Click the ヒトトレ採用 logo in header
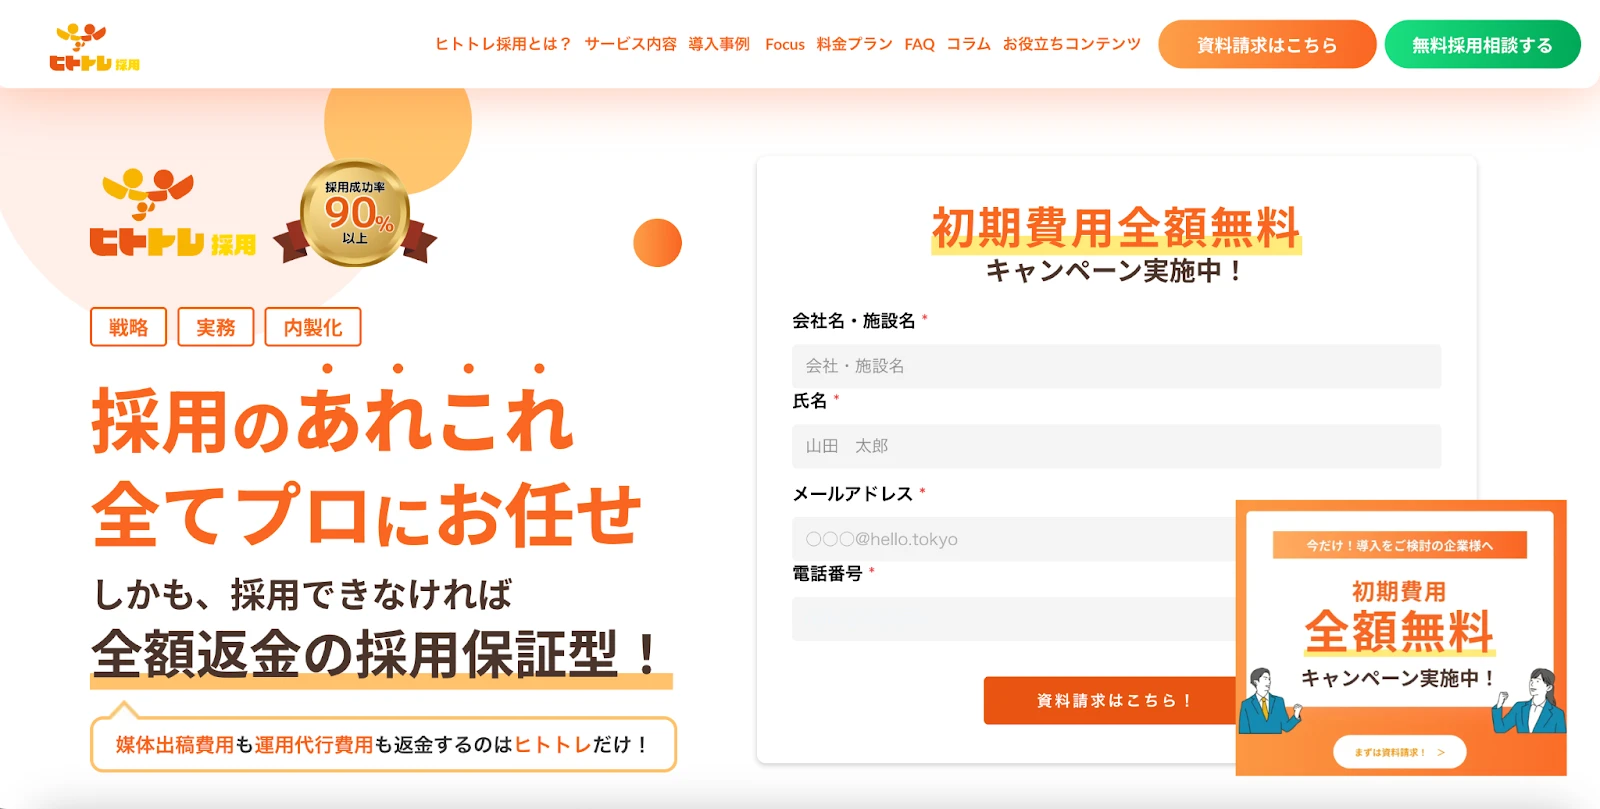Viewport: 1600px width, 809px height. 95,47
